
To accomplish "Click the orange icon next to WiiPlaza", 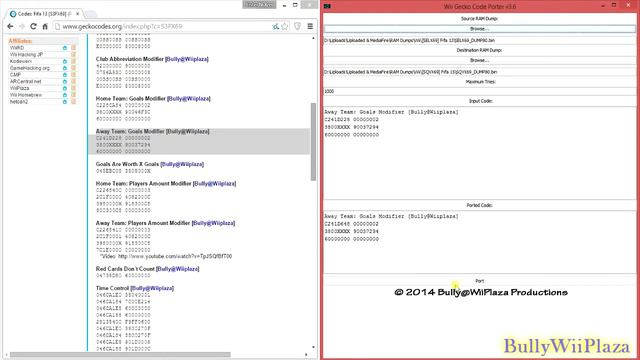I will (73, 88).
